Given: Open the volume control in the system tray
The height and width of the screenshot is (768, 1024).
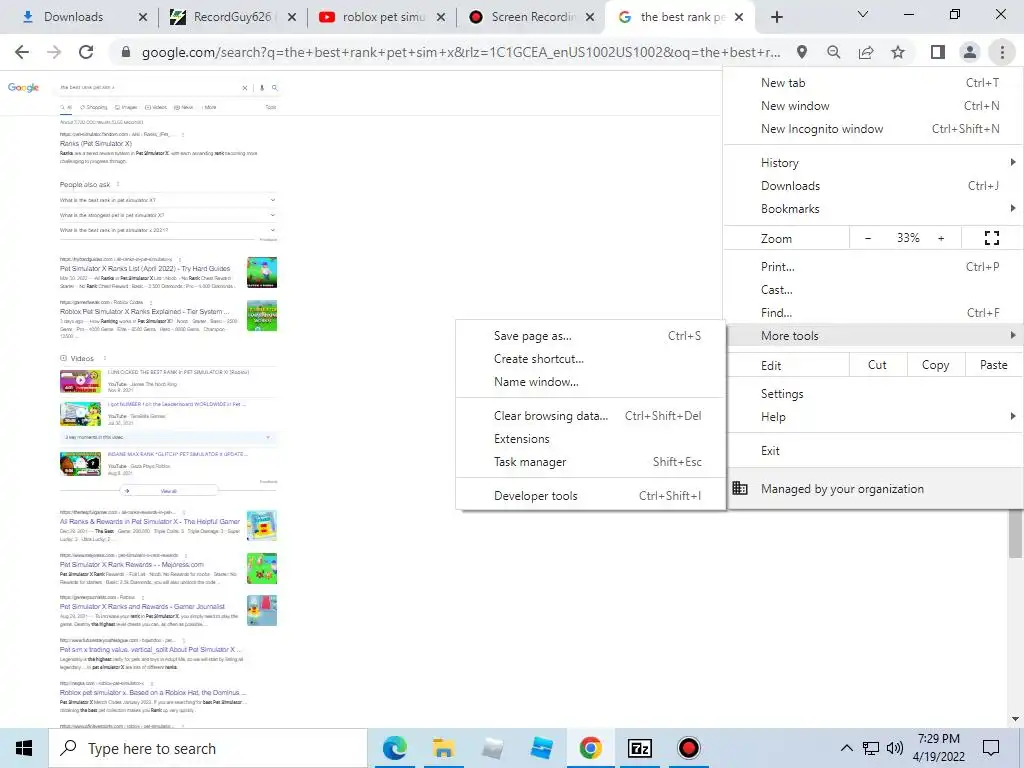Looking at the screenshot, I should click(895, 748).
